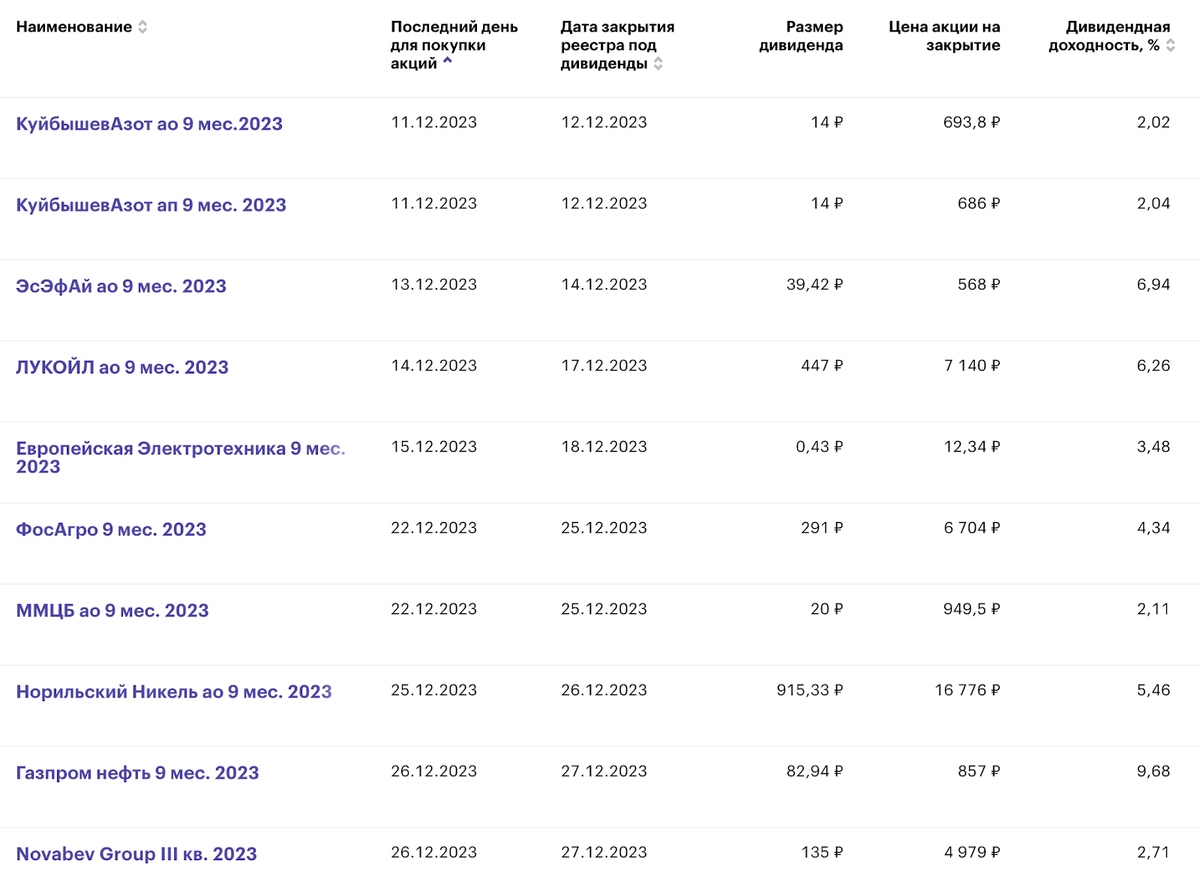
Task: Select КуйбышевАзот ап price 686 ₽
Action: point(978,203)
